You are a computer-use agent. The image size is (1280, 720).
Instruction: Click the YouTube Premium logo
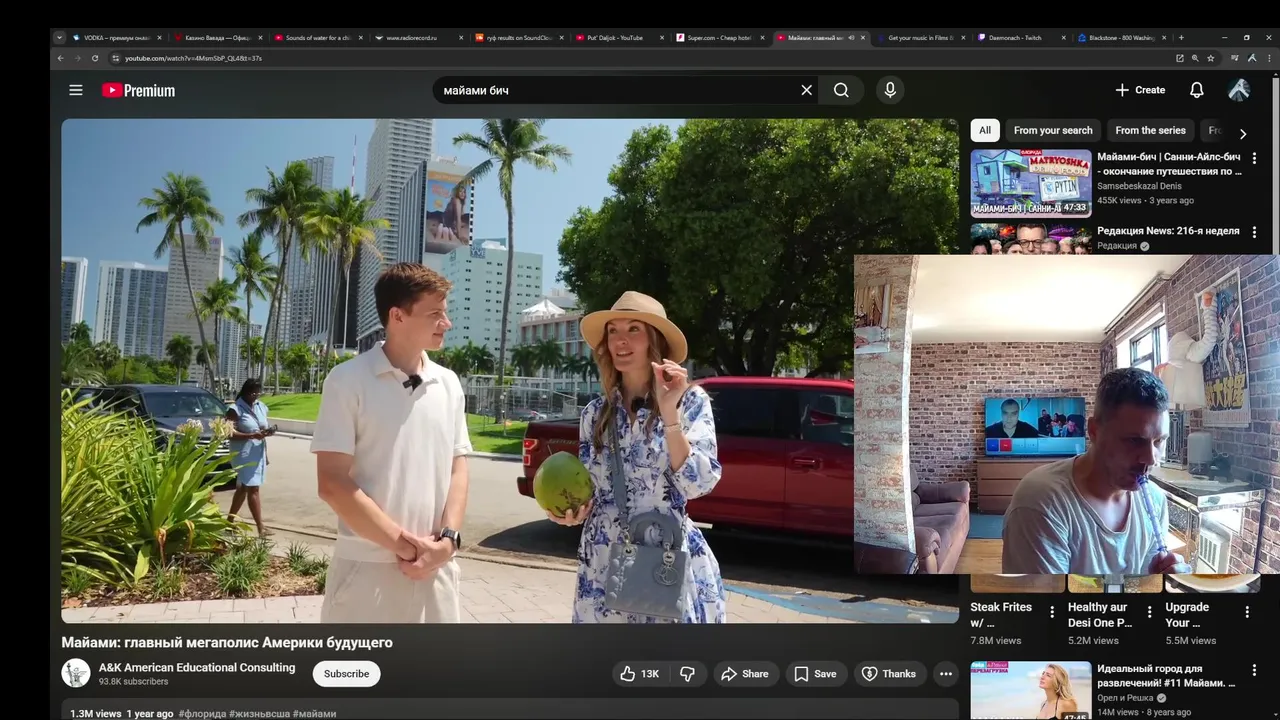[138, 90]
